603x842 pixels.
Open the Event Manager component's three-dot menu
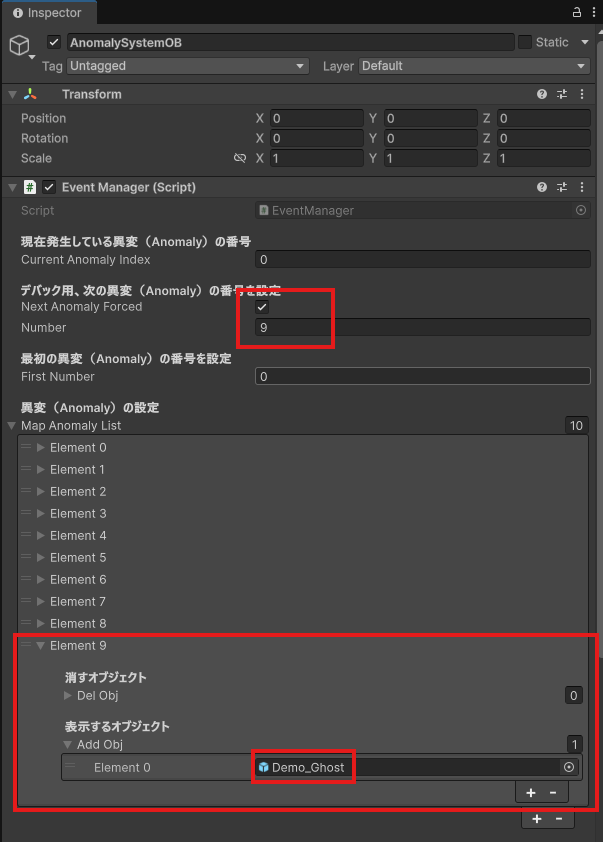(x=582, y=187)
